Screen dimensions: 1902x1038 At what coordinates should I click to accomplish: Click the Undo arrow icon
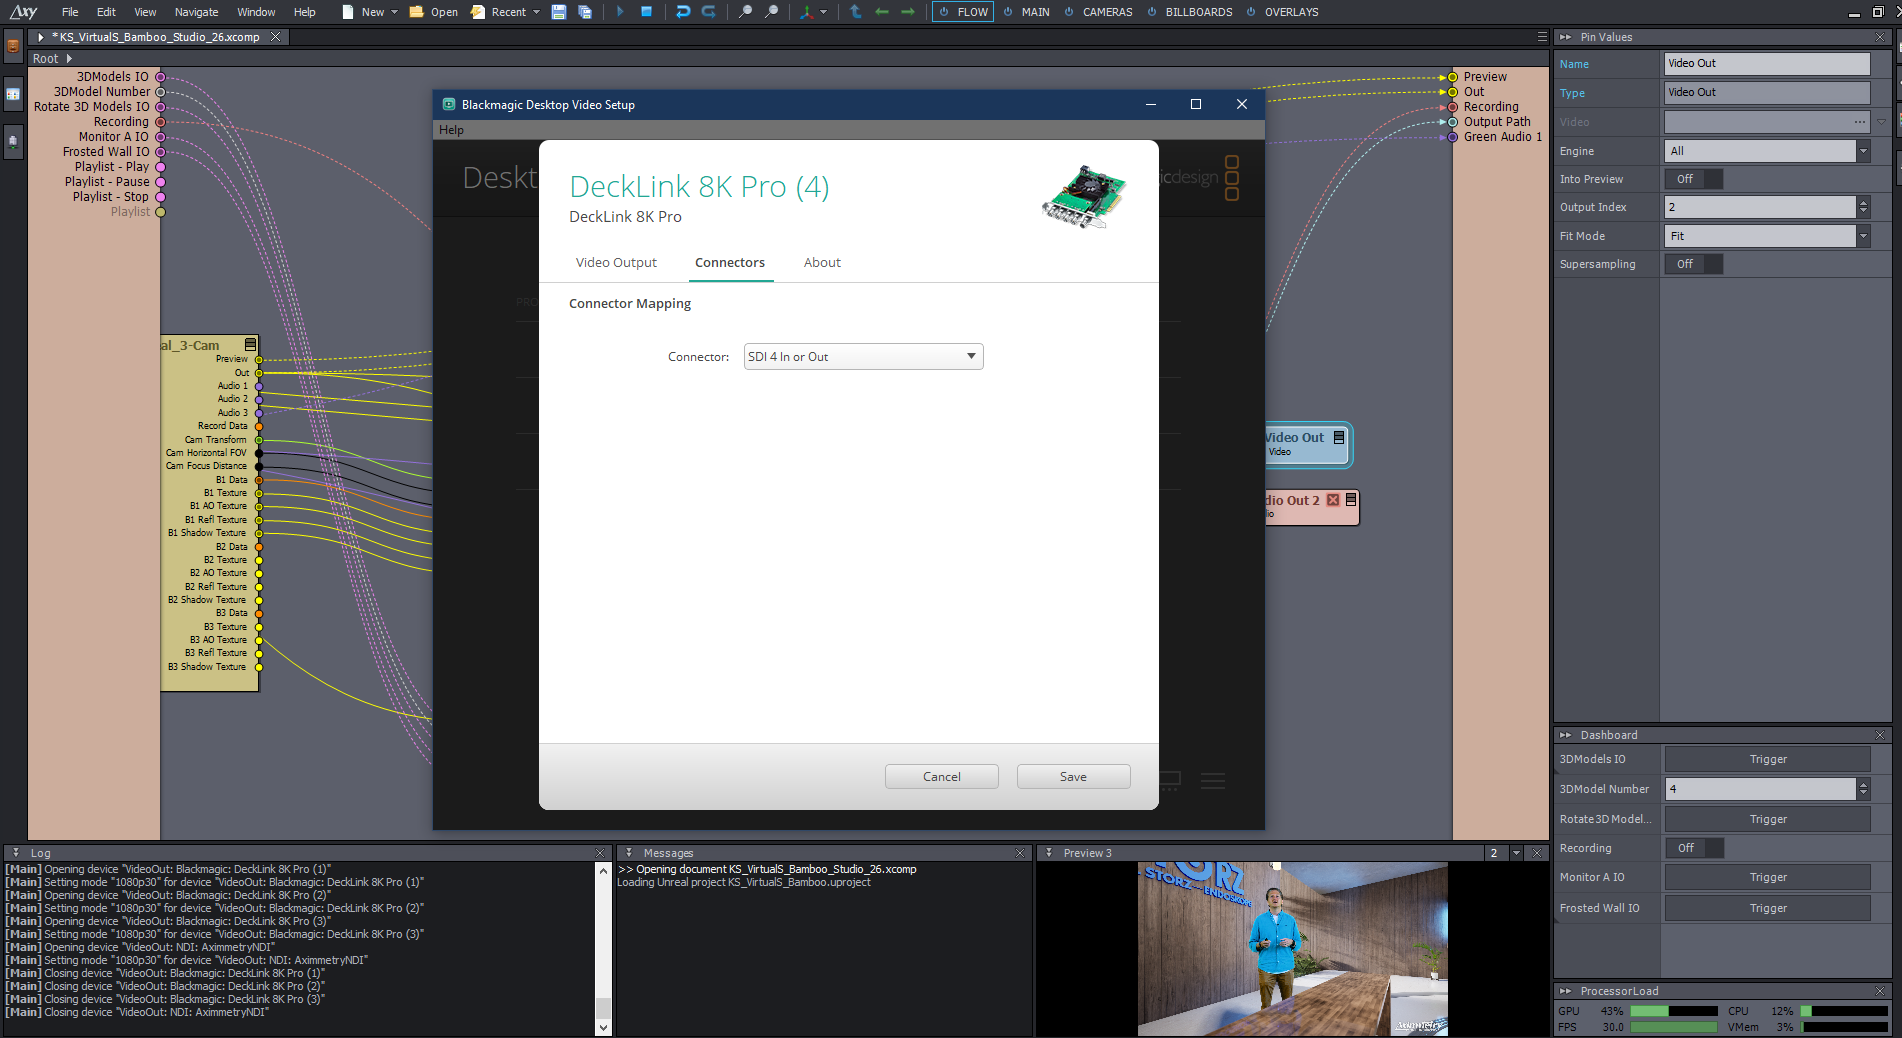click(683, 12)
